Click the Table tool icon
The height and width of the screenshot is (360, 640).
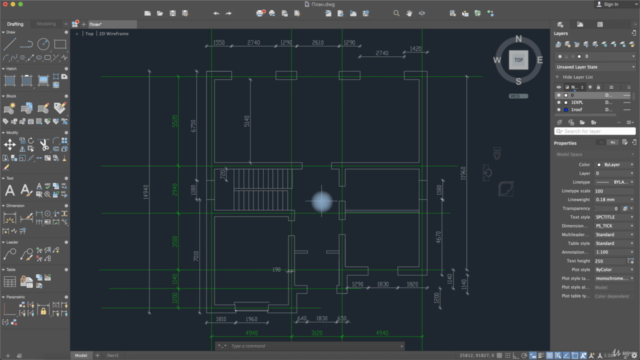tap(10, 282)
